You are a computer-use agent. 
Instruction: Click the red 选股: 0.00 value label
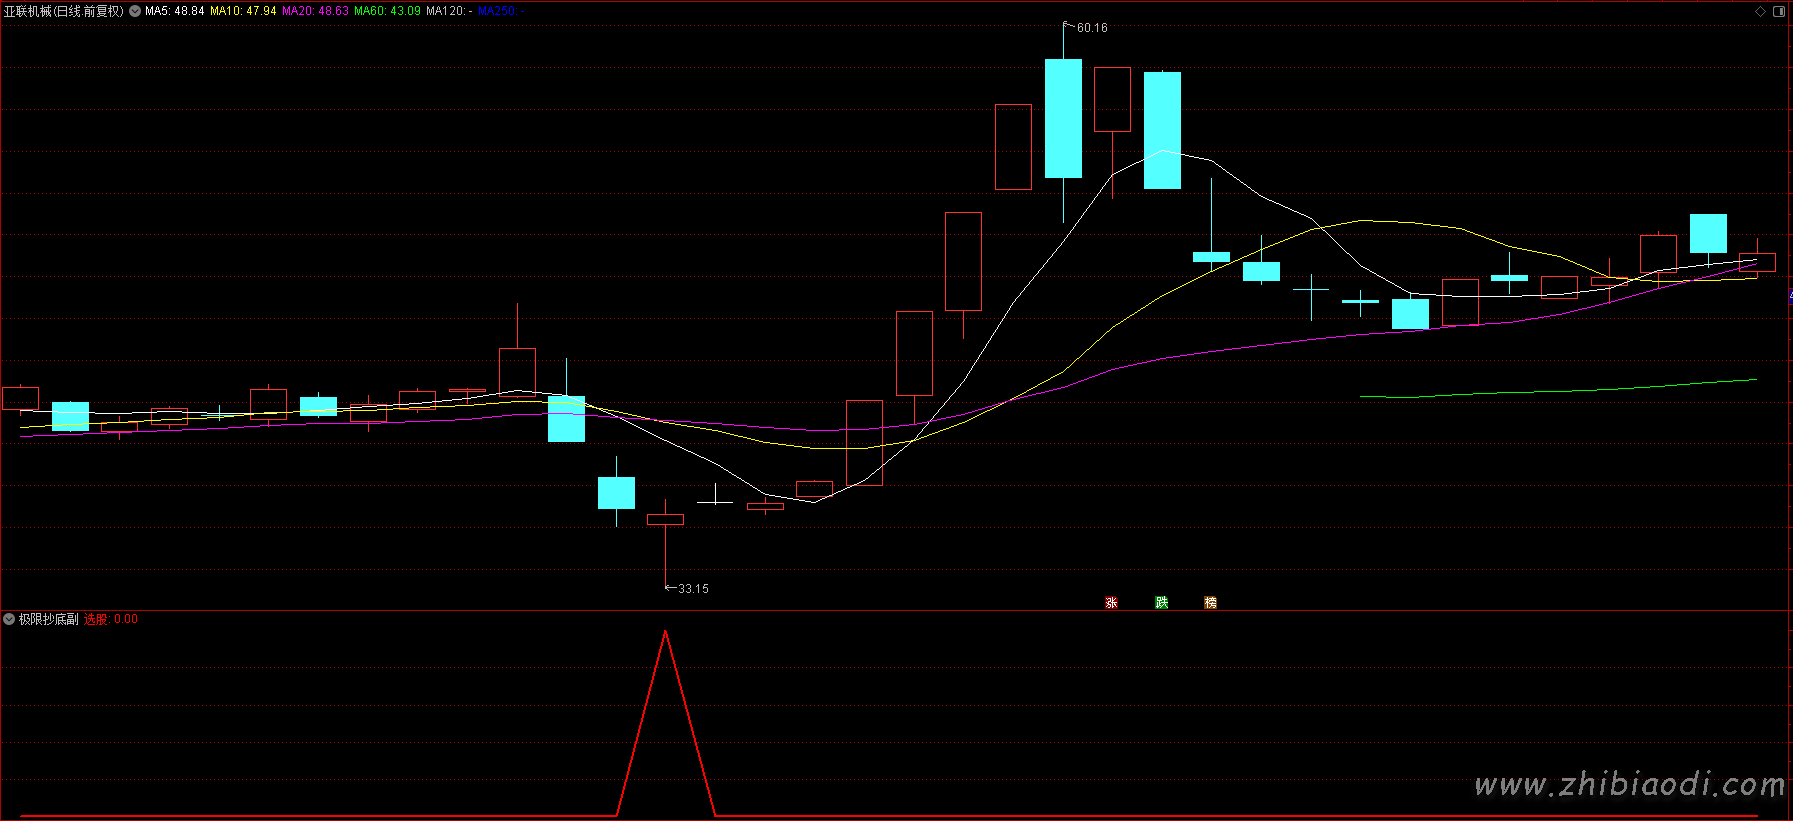click(x=111, y=619)
